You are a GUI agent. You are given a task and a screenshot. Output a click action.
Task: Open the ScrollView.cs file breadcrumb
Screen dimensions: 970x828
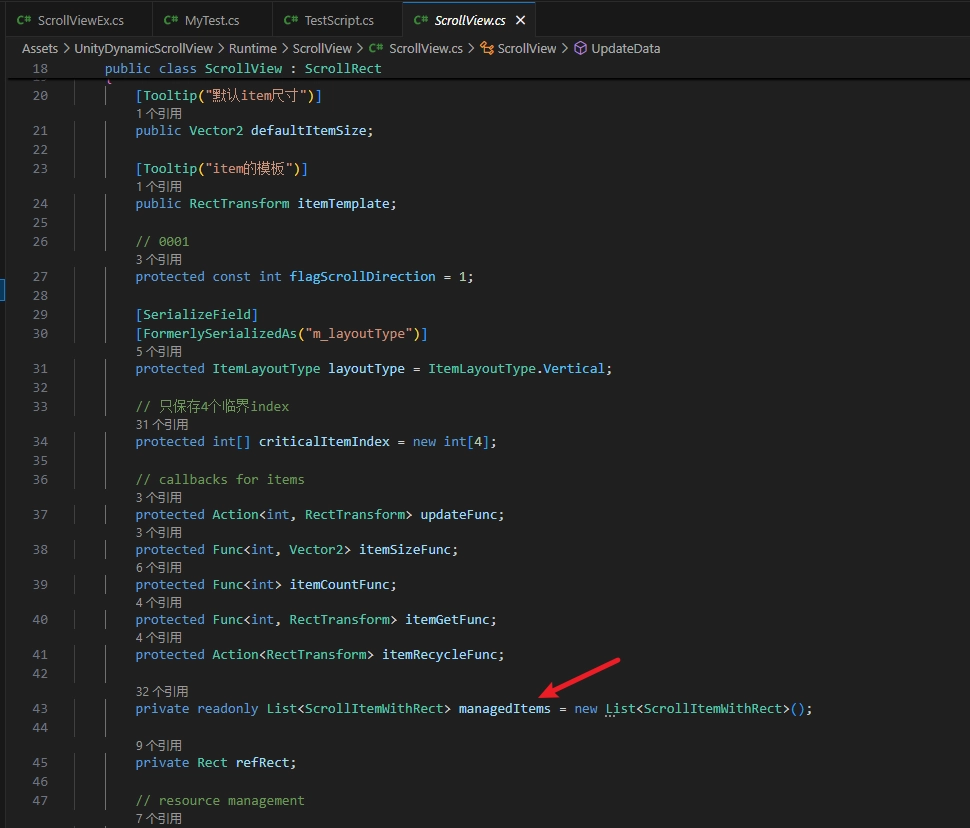[x=426, y=48]
